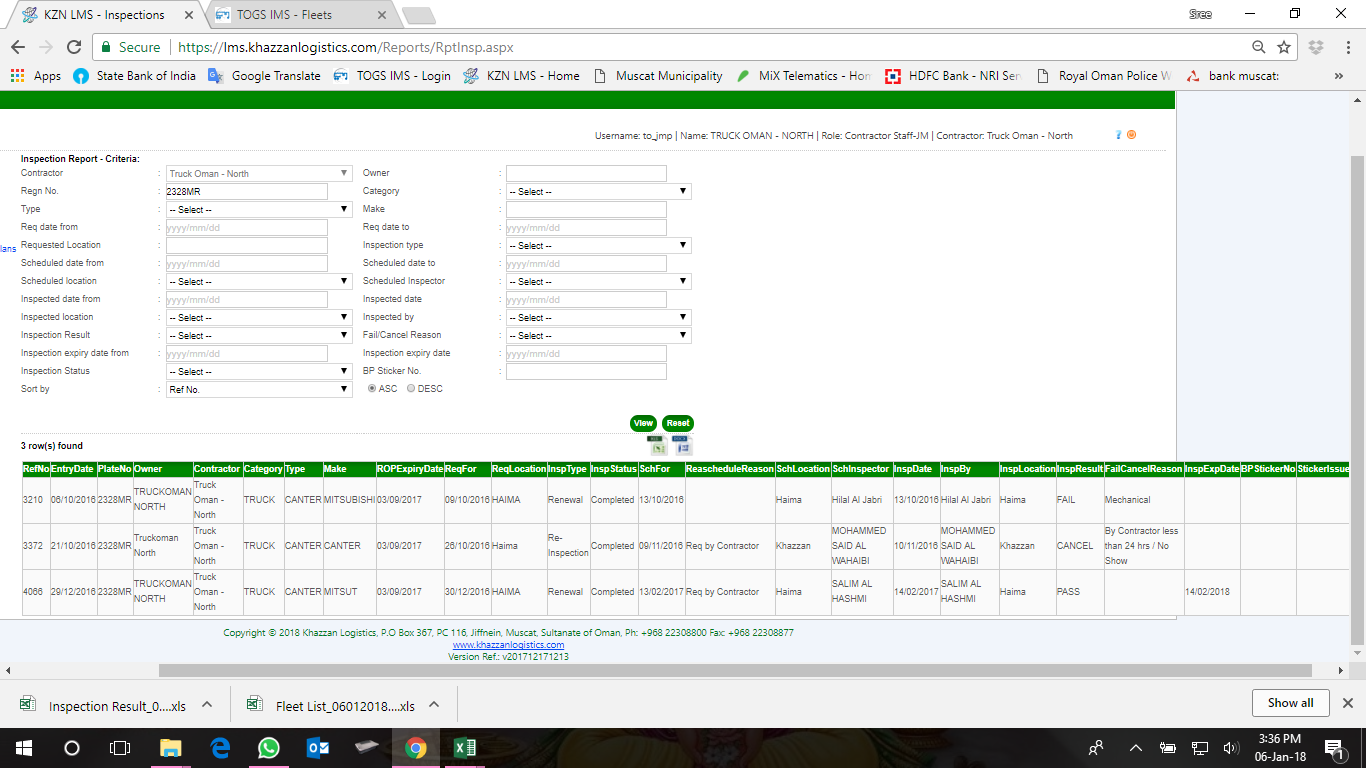Bookmark this page with the star icon
Image resolution: width=1366 pixels, height=768 pixels.
(1284, 47)
